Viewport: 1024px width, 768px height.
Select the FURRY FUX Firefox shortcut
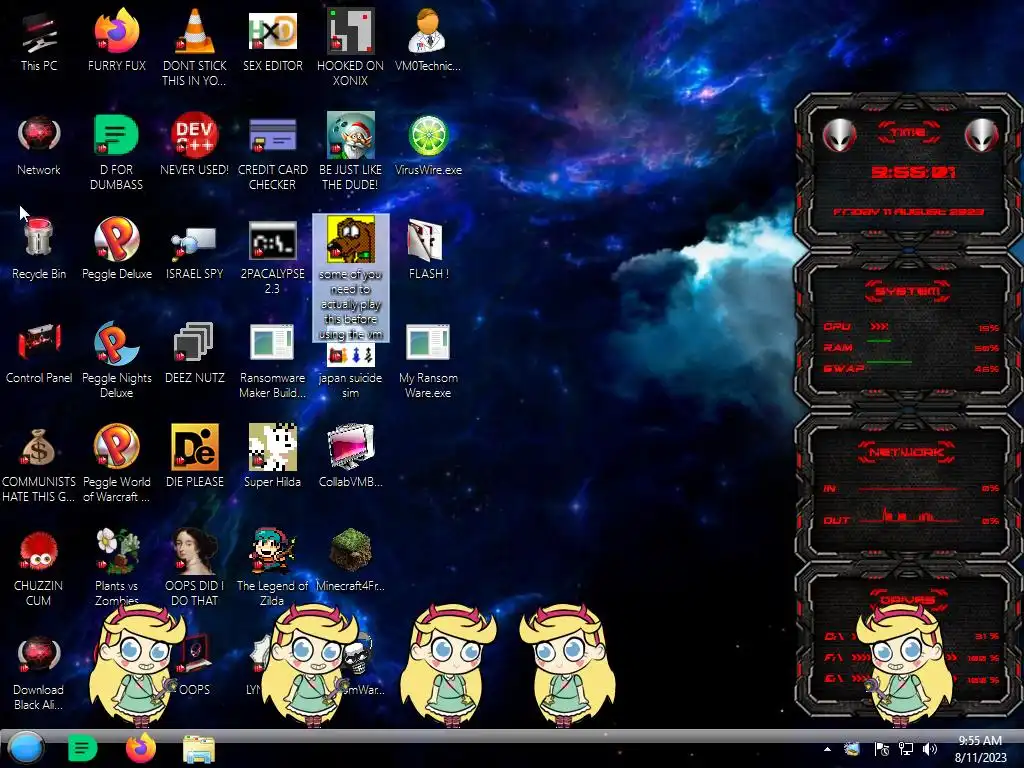(116, 41)
